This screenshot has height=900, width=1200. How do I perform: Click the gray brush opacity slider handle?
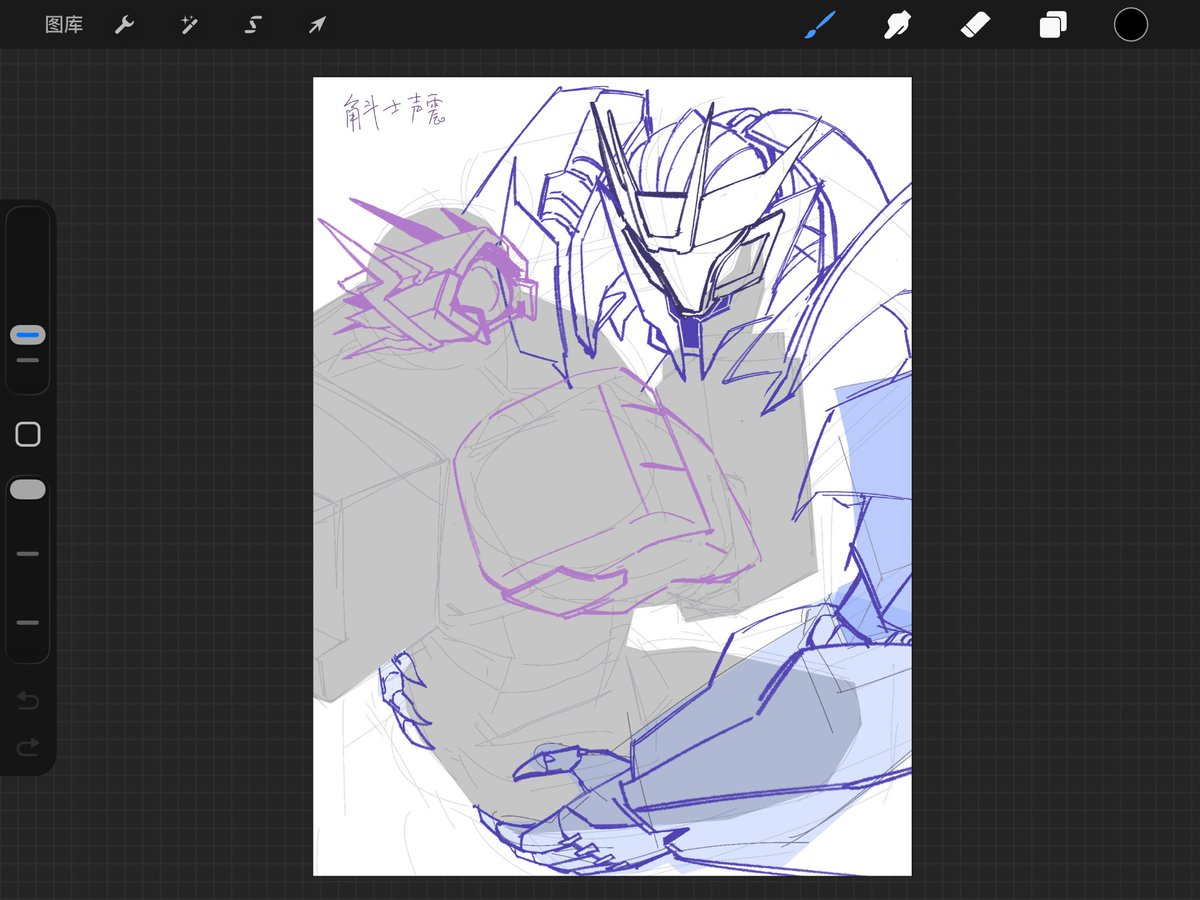[x=28, y=489]
